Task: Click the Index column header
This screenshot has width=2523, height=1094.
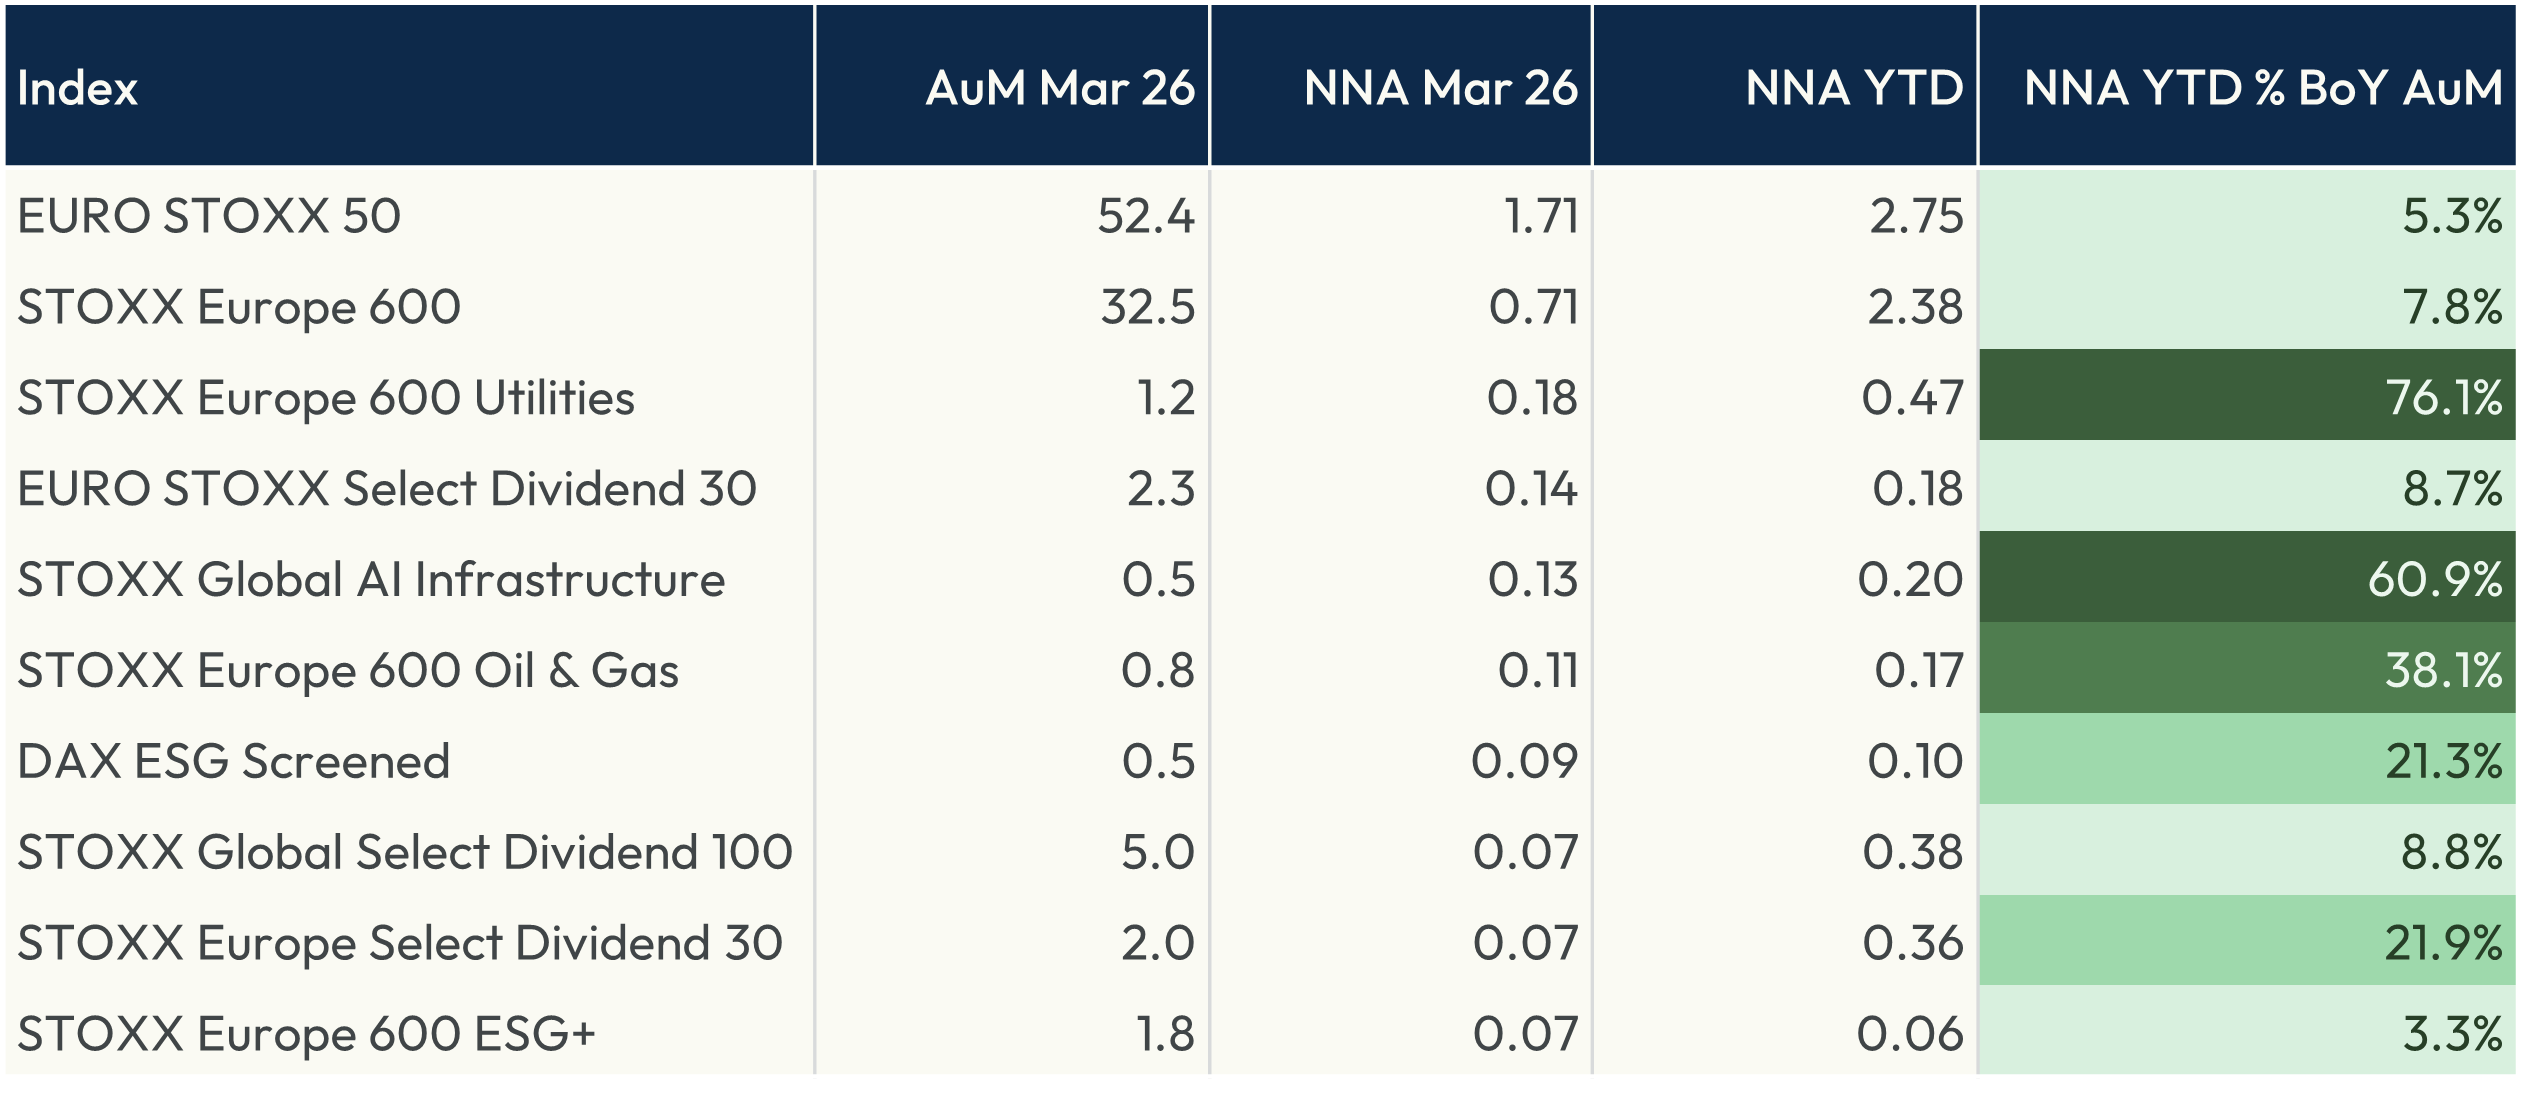Action: [x=78, y=88]
